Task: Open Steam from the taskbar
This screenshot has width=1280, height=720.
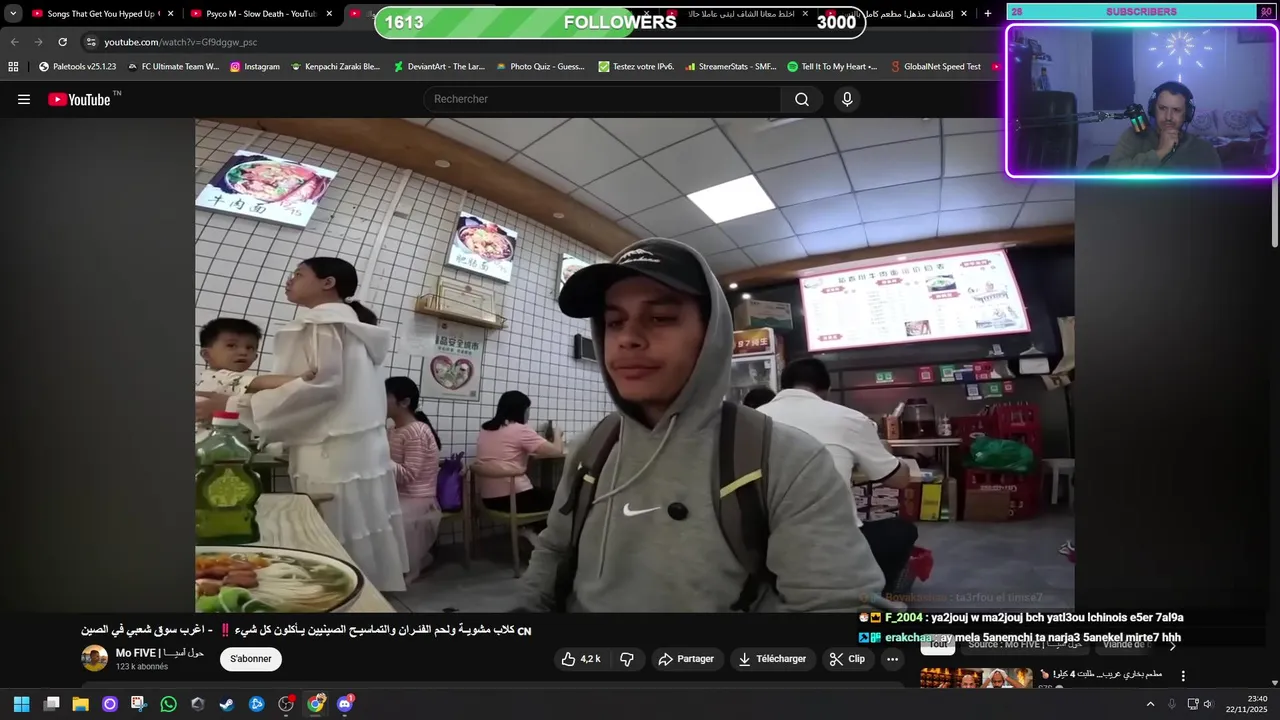Action: click(x=227, y=704)
